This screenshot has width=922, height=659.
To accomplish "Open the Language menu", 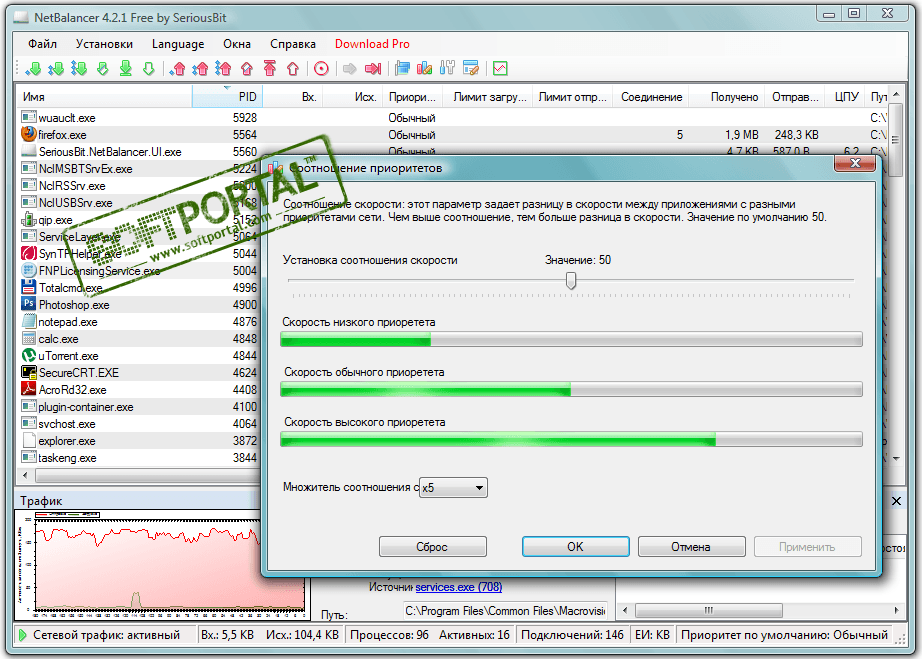I will coord(178,44).
